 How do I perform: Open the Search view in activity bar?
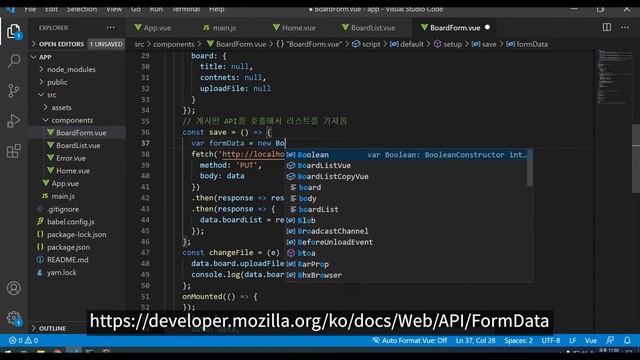(13, 61)
